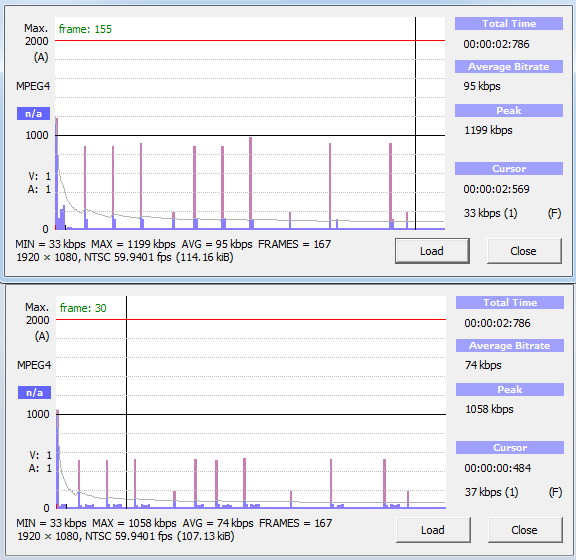Viewport: 576px width, 560px height.
Task: Click Close in the frame 155 window
Action: coord(524,251)
